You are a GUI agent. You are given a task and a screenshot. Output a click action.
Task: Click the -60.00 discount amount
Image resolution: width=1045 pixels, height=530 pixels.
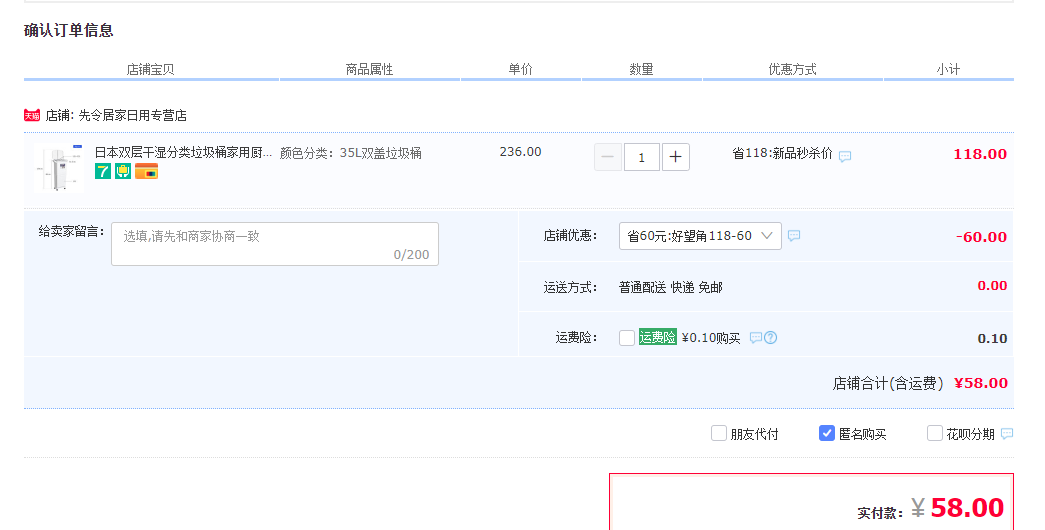click(x=981, y=237)
